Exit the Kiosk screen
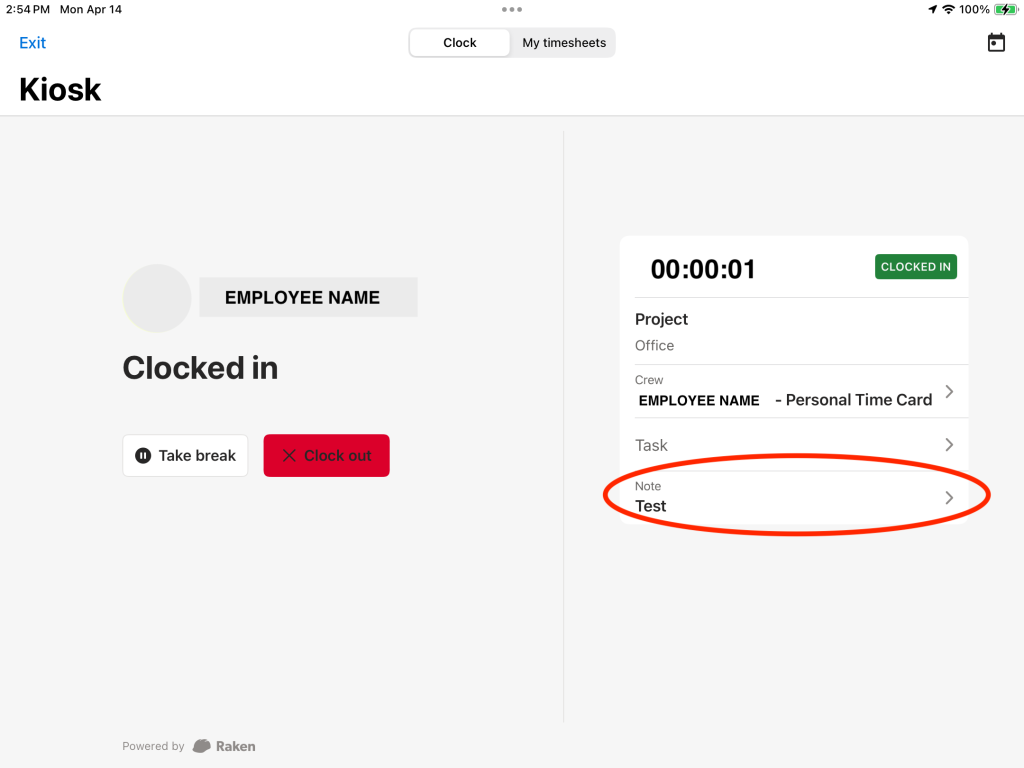Screen dimensions: 1024x768 click(33, 43)
